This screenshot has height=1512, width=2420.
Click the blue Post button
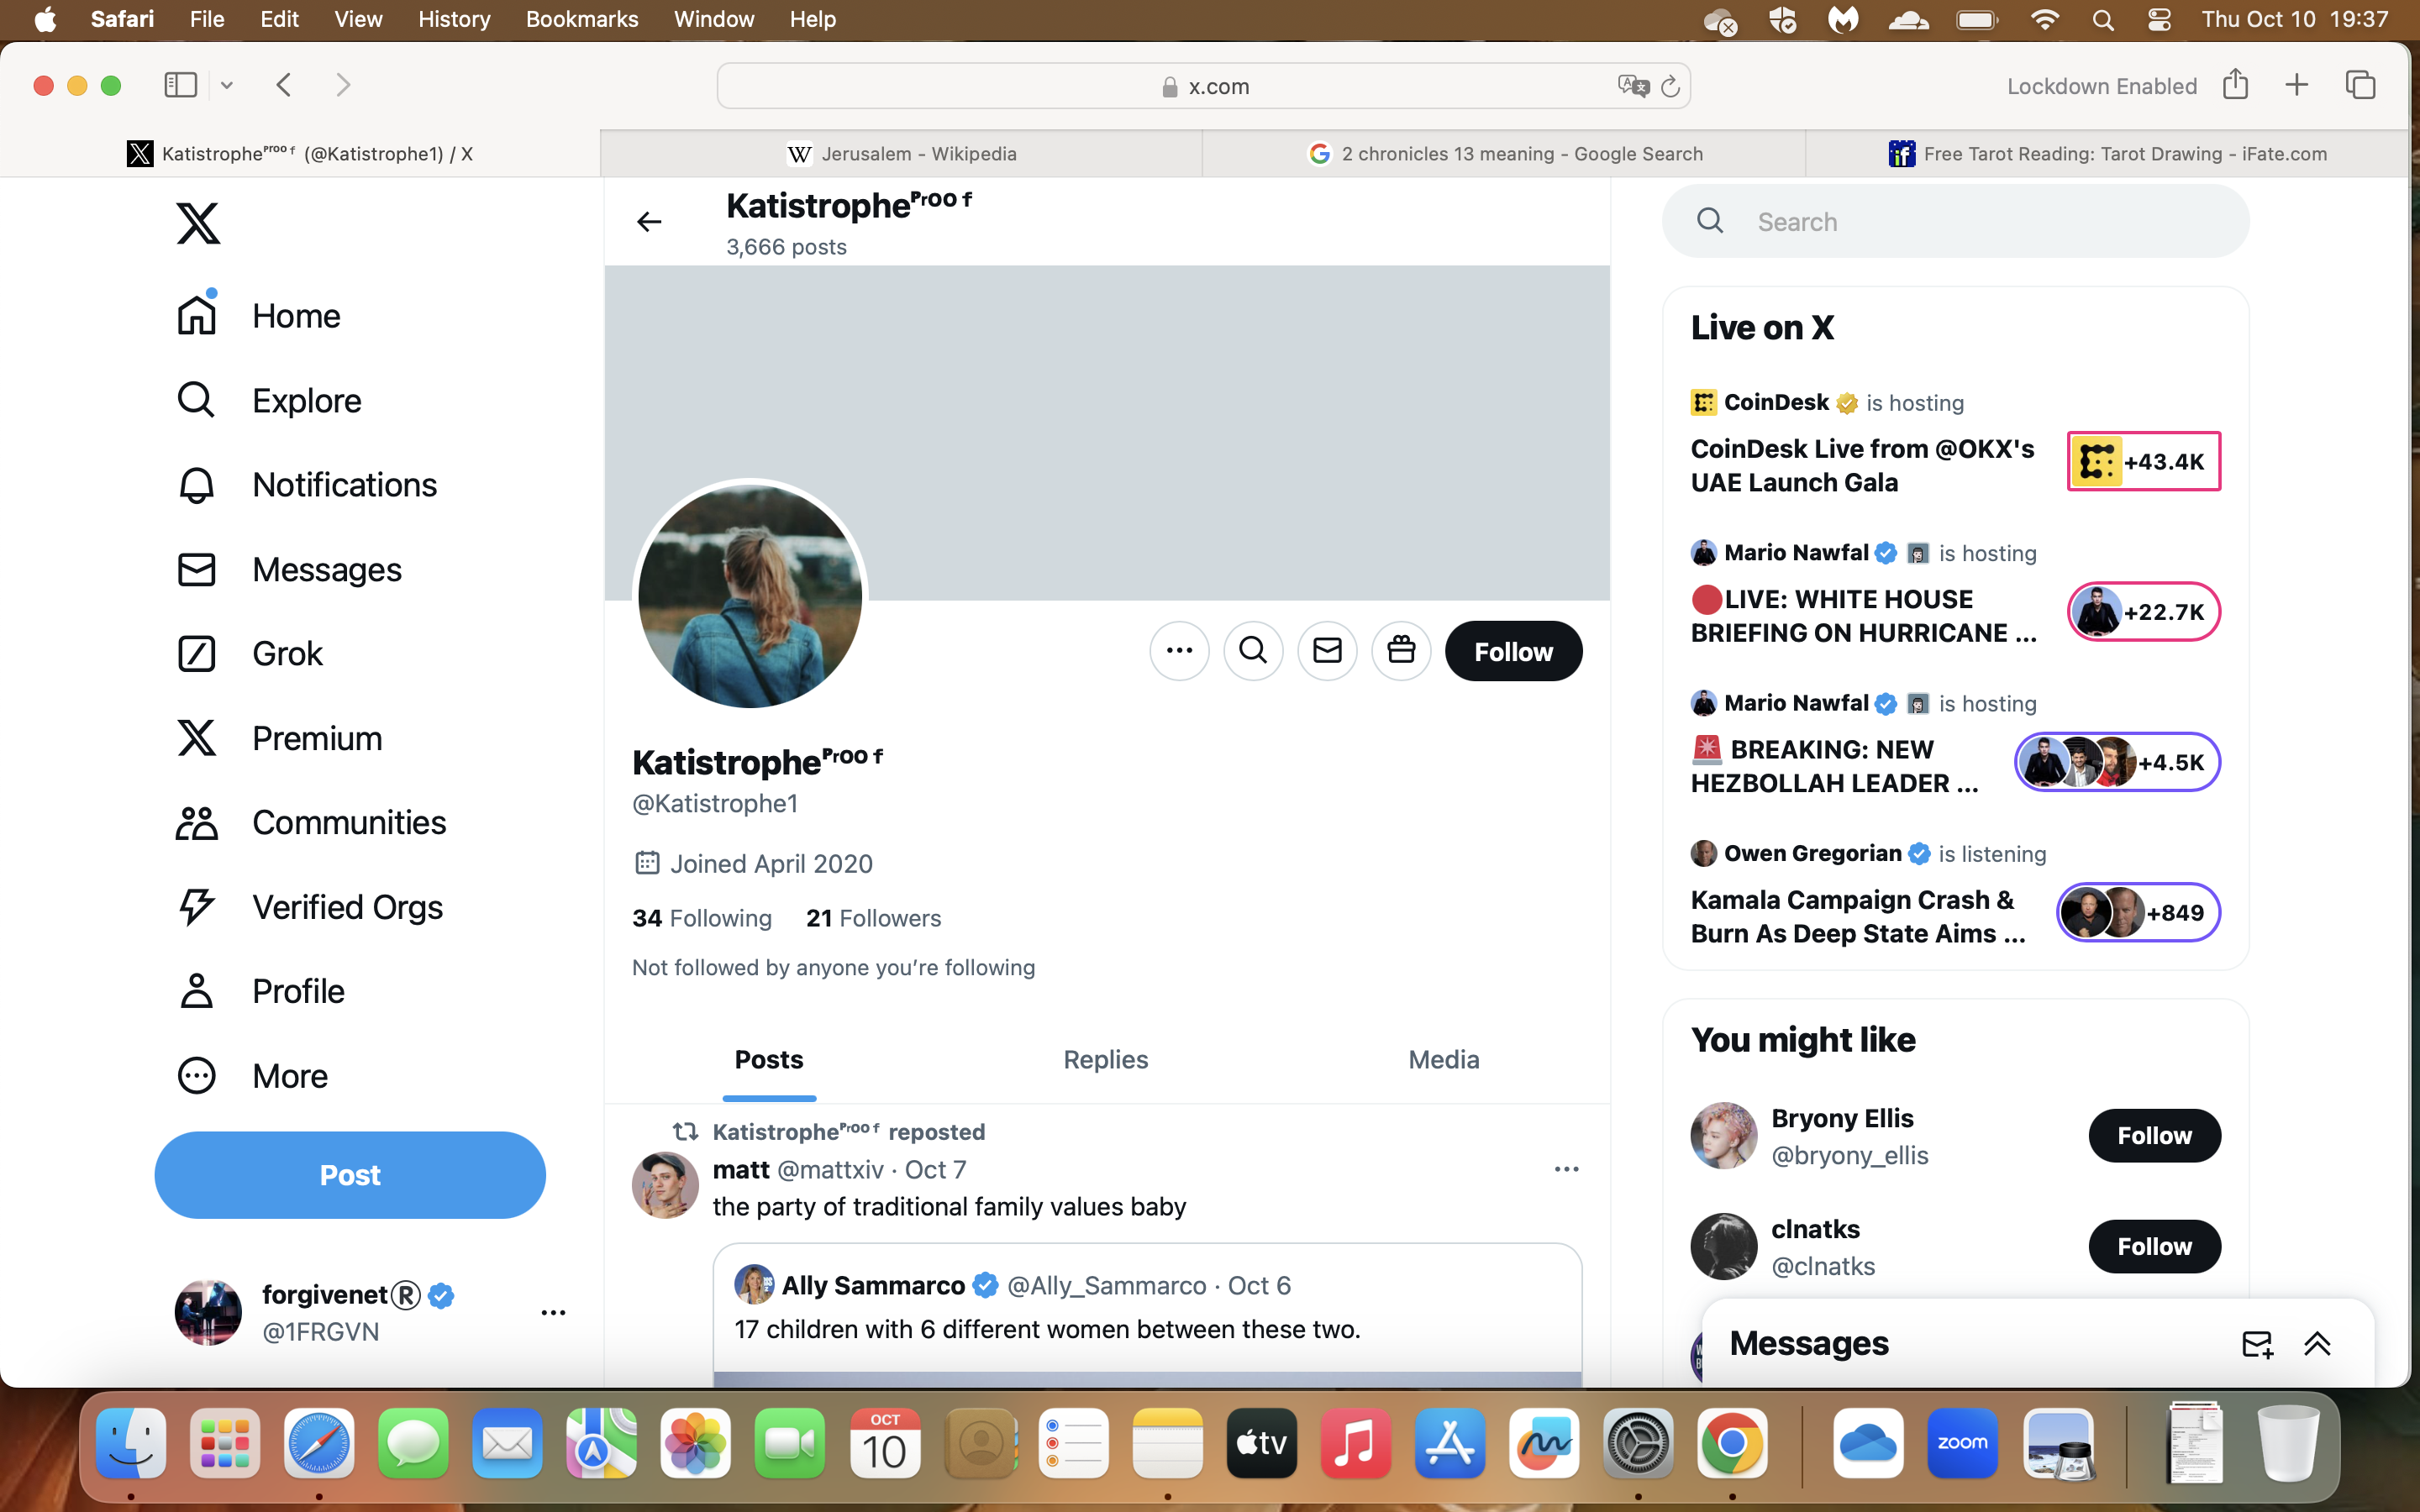[x=350, y=1175]
